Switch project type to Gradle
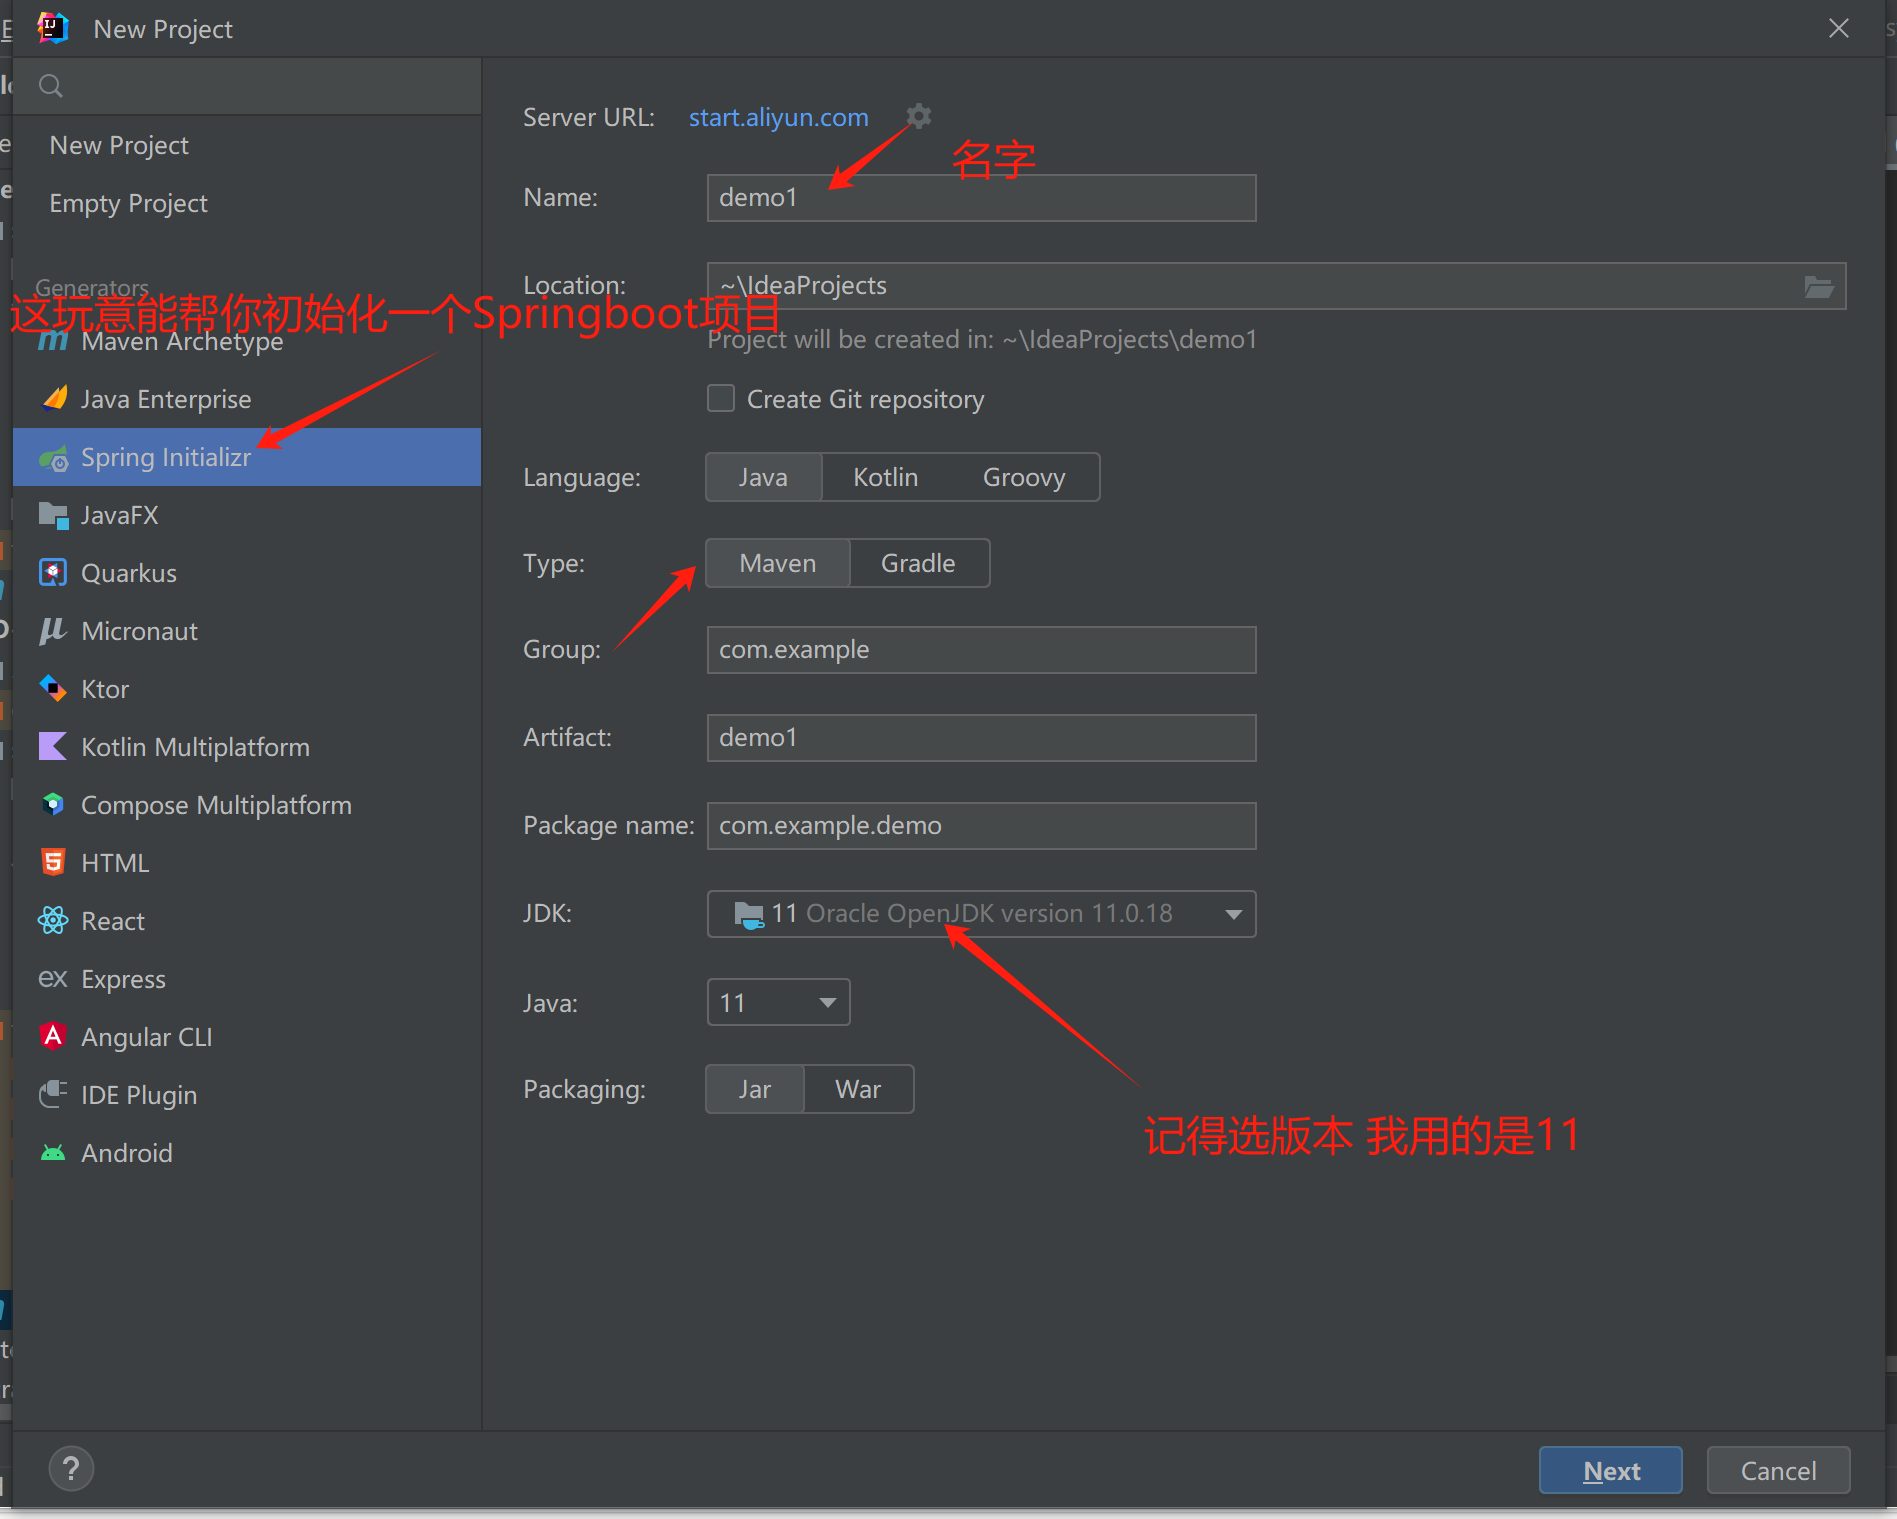This screenshot has width=1897, height=1519. (917, 563)
